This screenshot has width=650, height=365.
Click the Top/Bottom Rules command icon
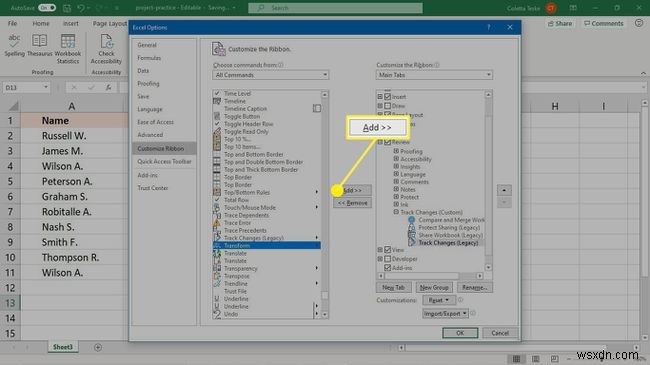[217, 192]
